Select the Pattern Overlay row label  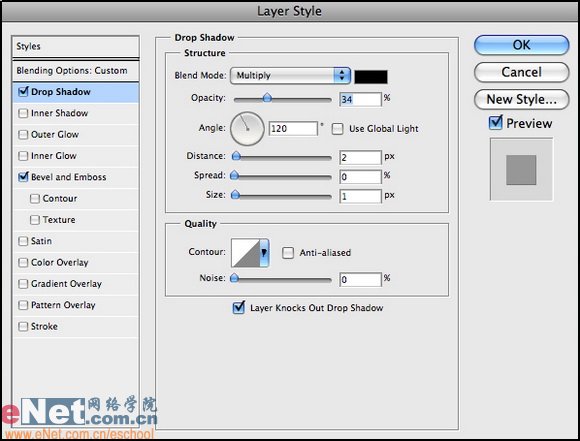63,305
